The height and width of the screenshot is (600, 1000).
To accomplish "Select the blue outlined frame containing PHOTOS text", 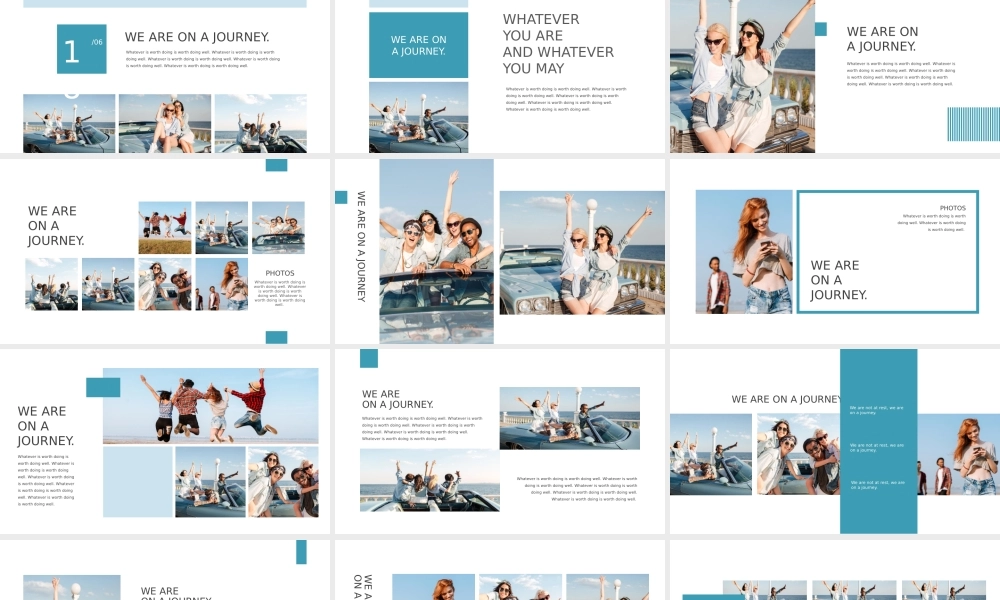I will [x=887, y=251].
